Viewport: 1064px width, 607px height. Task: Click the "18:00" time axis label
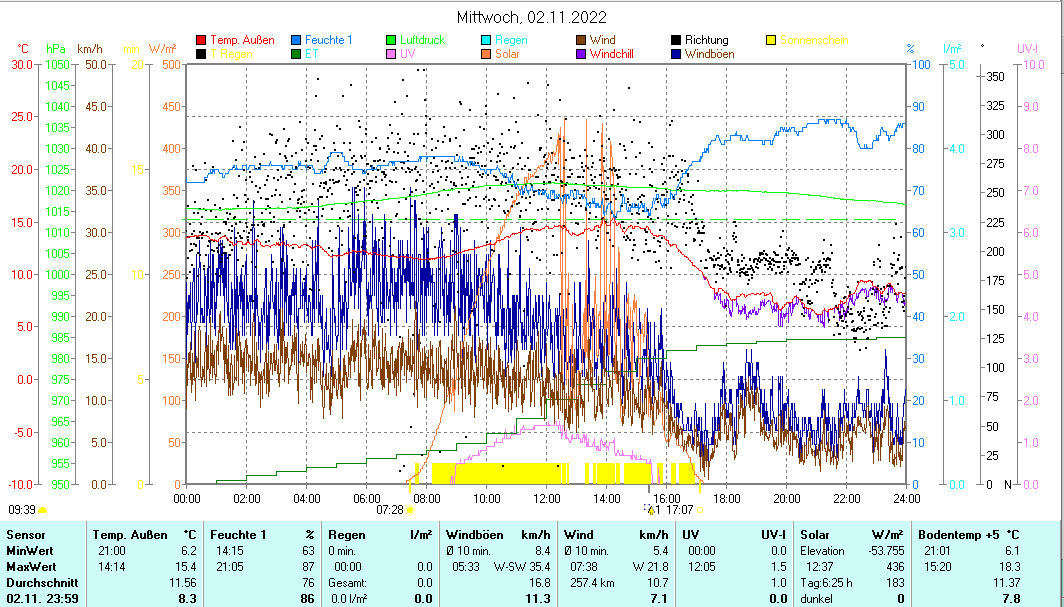pyautogui.click(x=727, y=499)
